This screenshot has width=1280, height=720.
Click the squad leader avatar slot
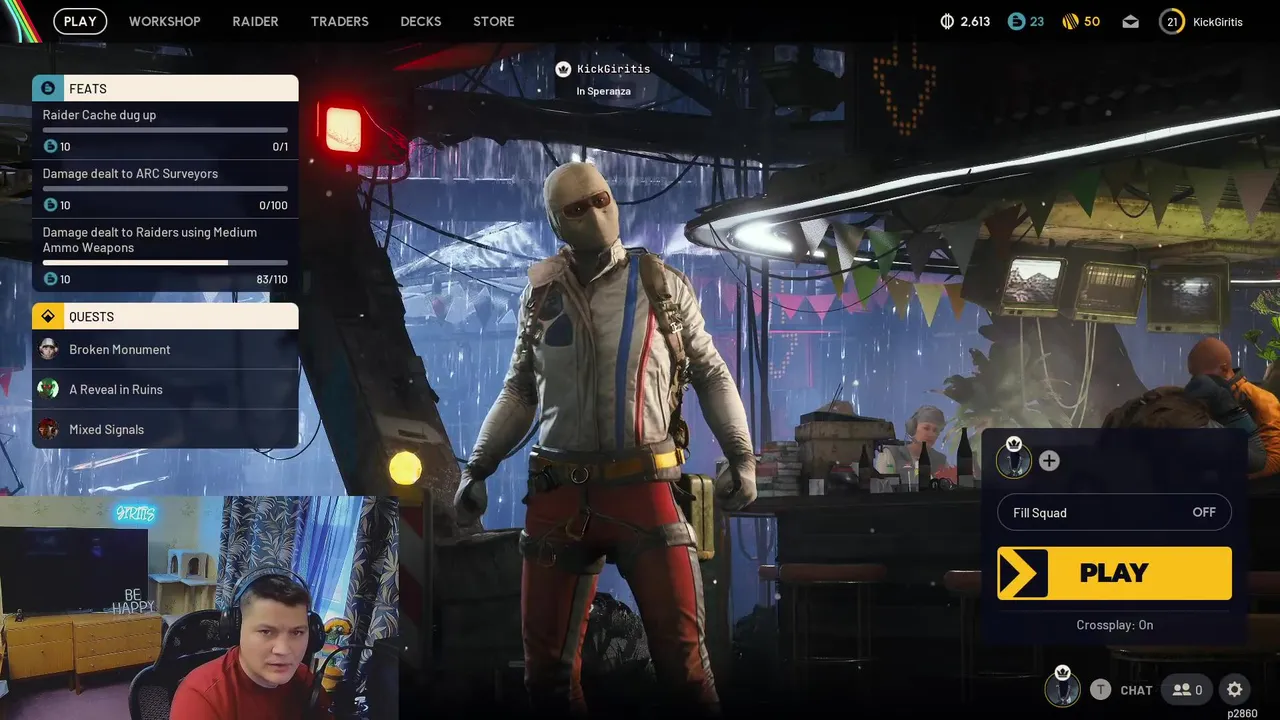tap(1014, 459)
